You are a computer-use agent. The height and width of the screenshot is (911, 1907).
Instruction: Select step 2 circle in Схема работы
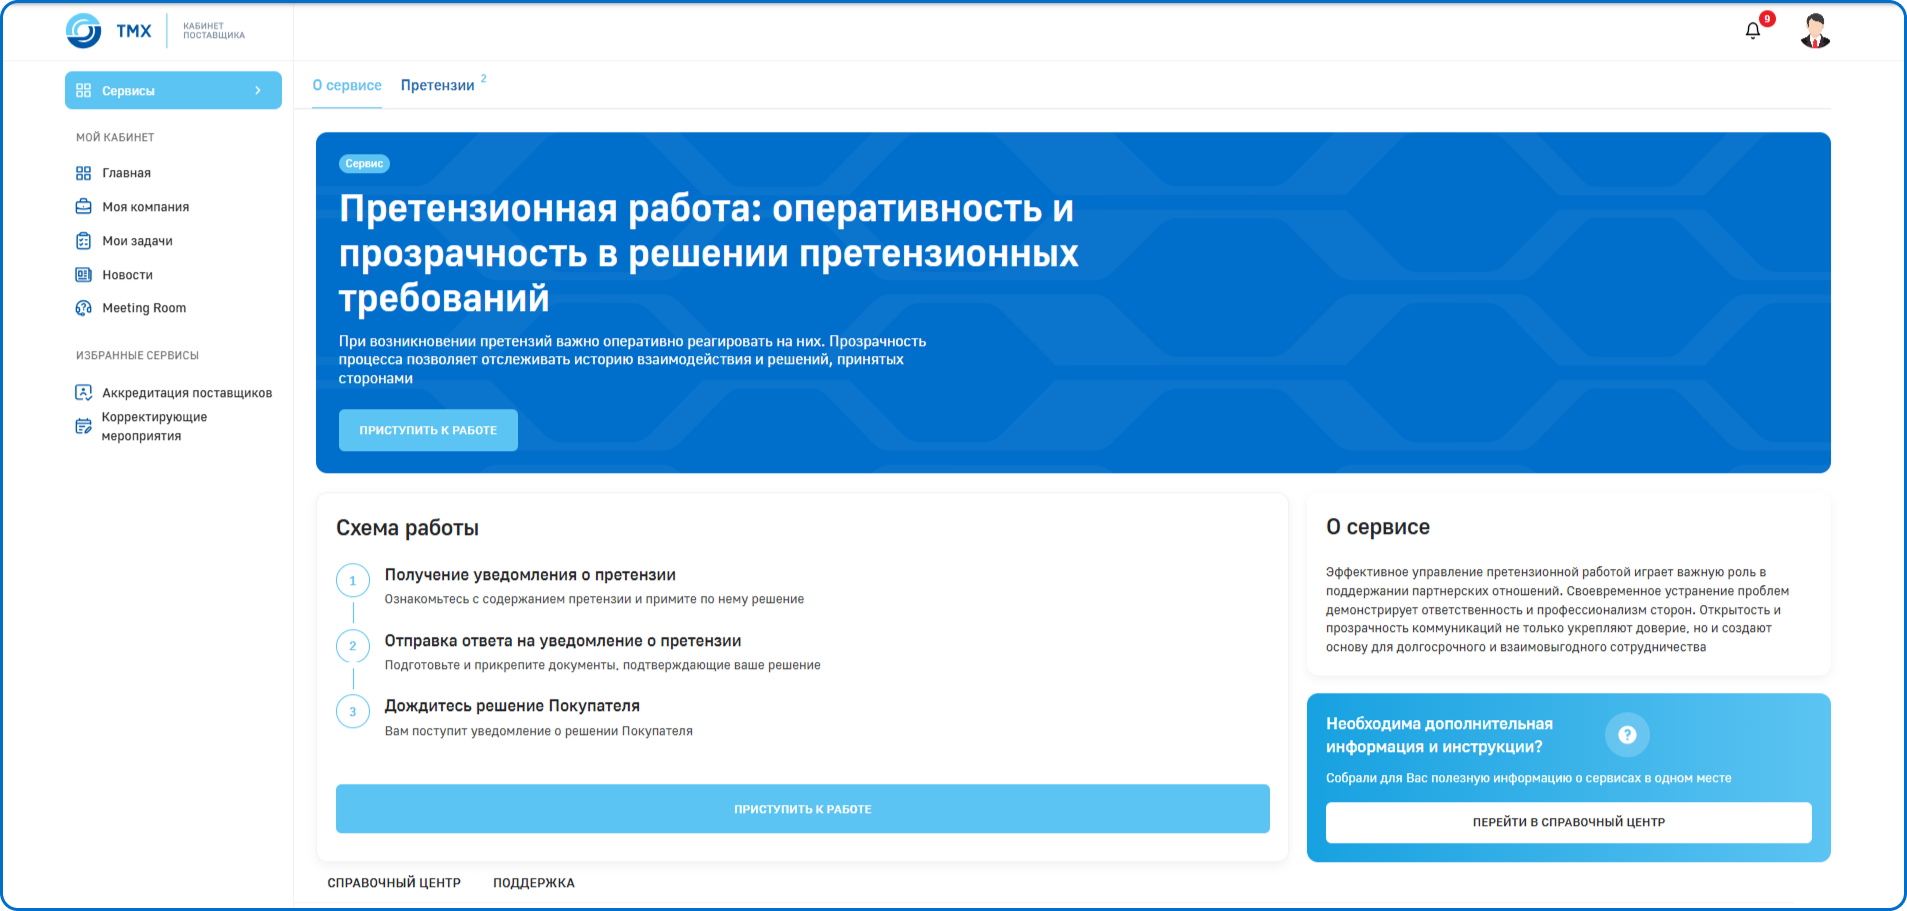[353, 645]
